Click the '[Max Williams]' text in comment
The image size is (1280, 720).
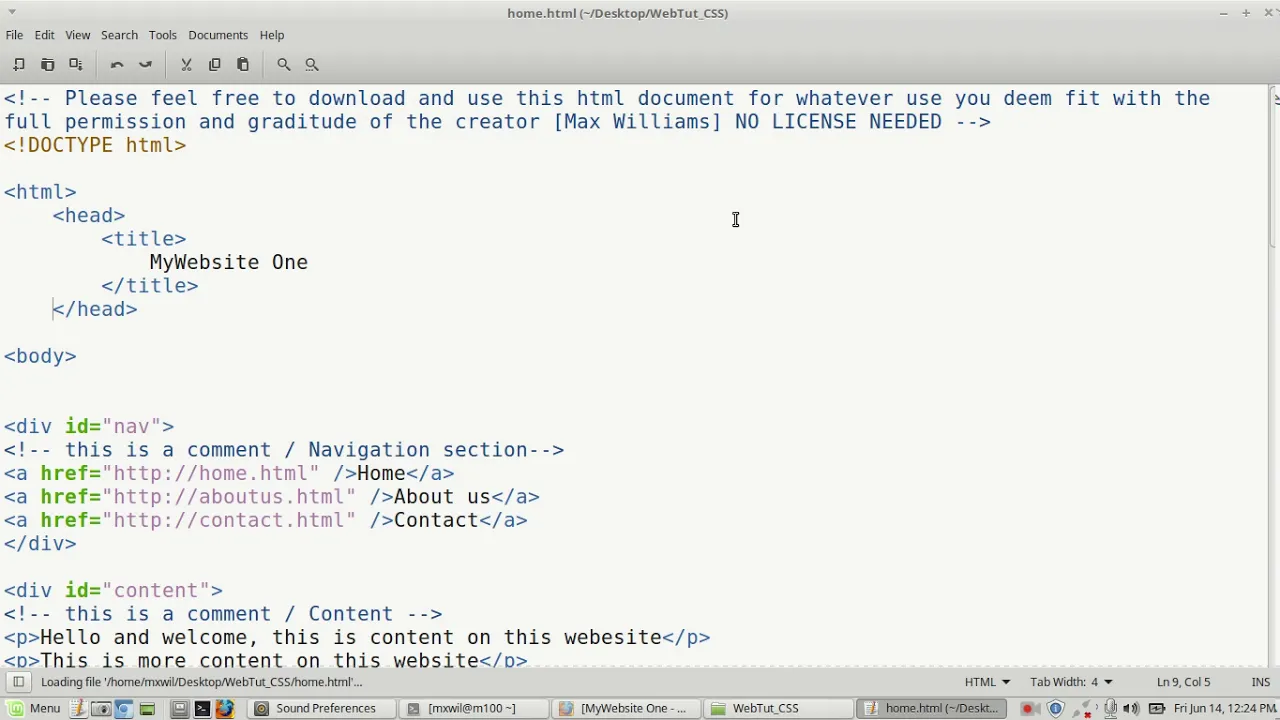coord(637,122)
